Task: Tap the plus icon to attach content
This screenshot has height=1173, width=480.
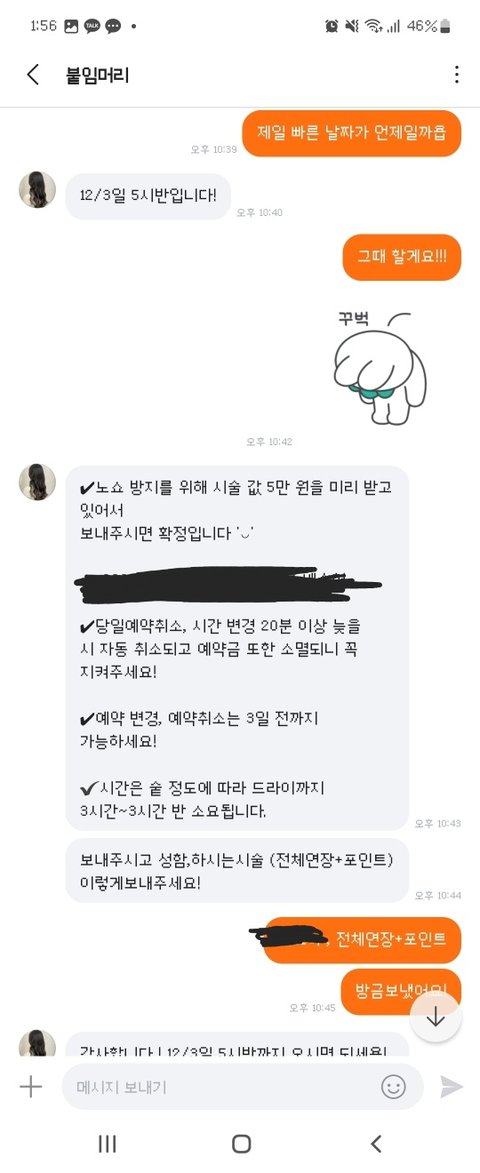Action: [31, 1086]
